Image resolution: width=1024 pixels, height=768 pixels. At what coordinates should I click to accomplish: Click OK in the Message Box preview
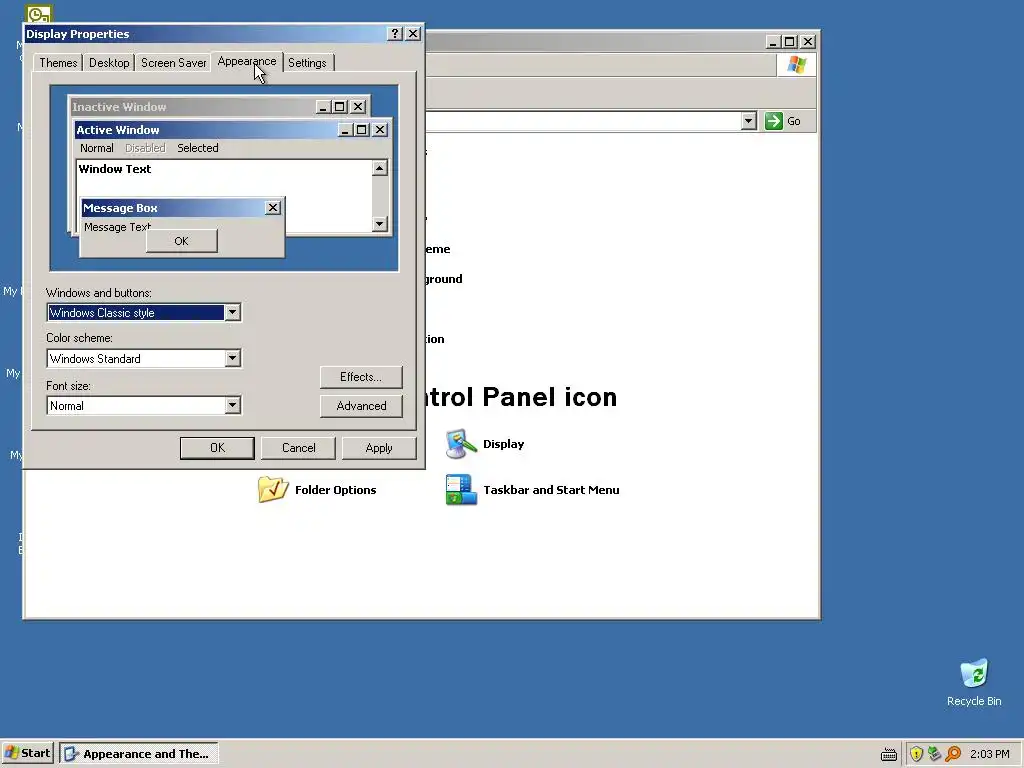(x=182, y=241)
